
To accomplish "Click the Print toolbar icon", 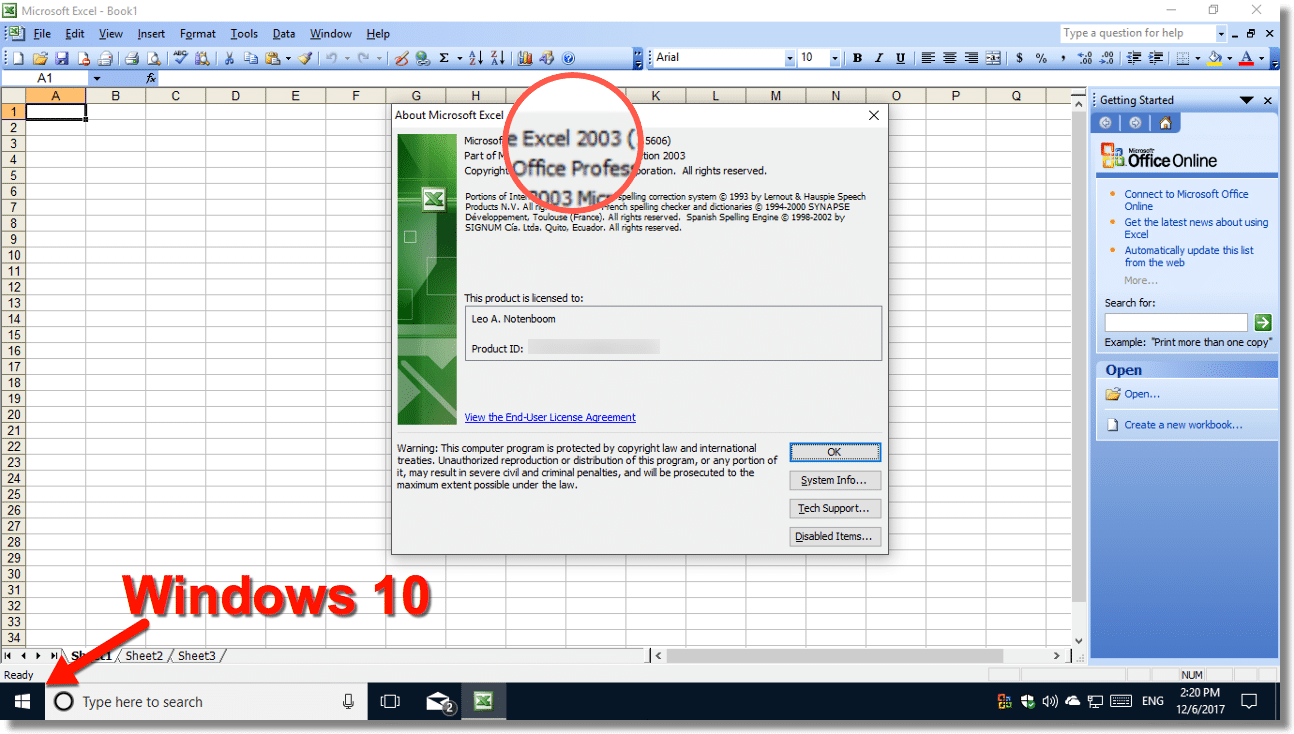I will tap(131, 58).
